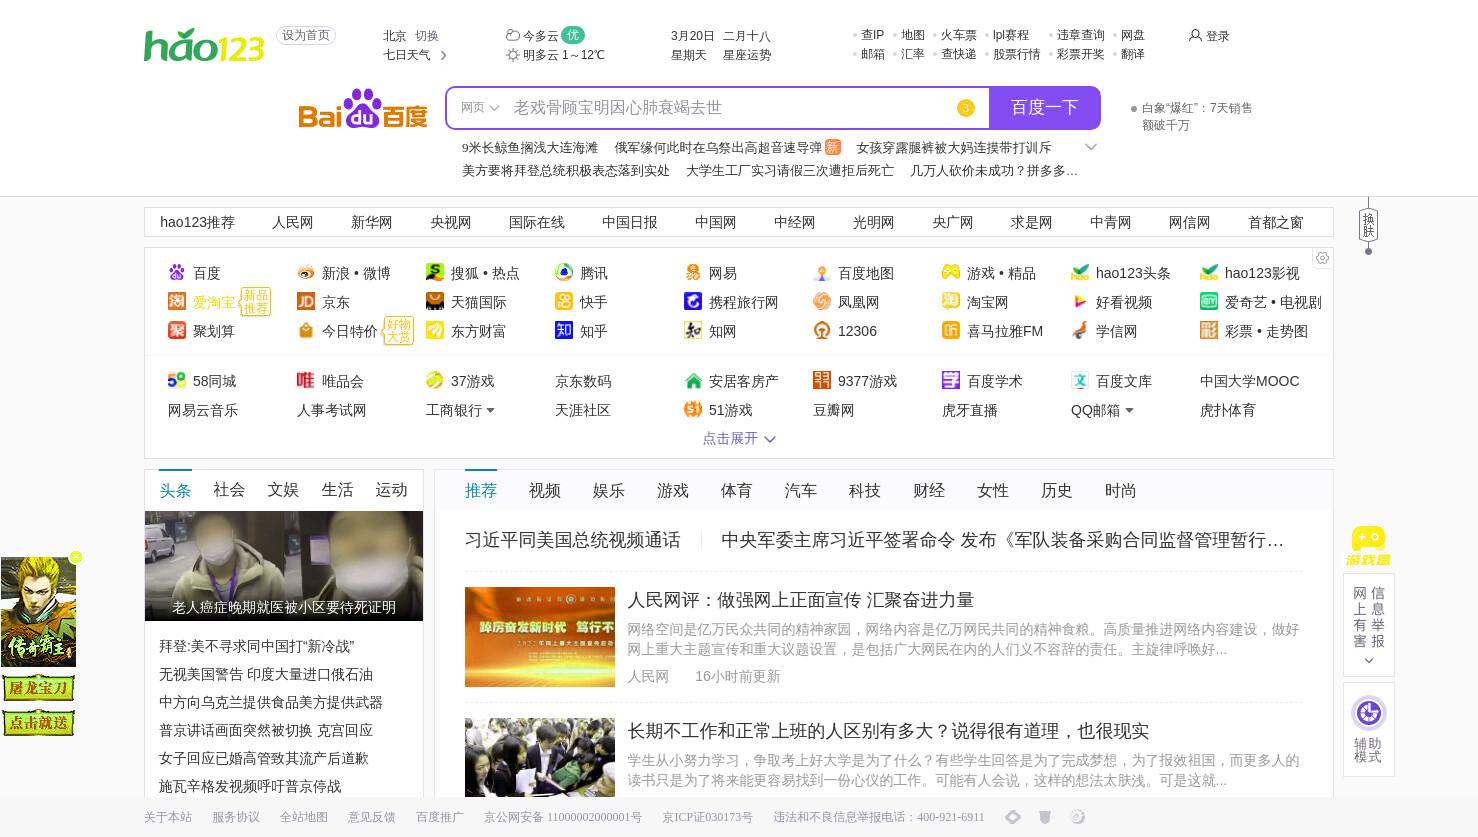Expand 工商银行 bank dropdown
This screenshot has width=1478, height=837.
[490, 410]
